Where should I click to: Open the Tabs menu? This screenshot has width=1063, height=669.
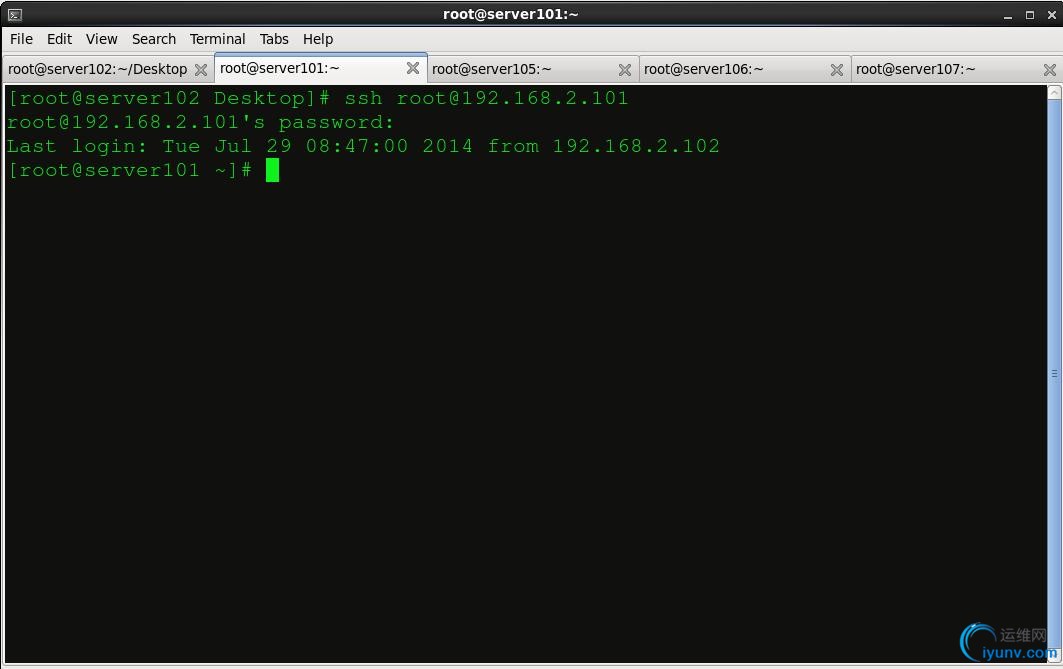[x=274, y=39]
